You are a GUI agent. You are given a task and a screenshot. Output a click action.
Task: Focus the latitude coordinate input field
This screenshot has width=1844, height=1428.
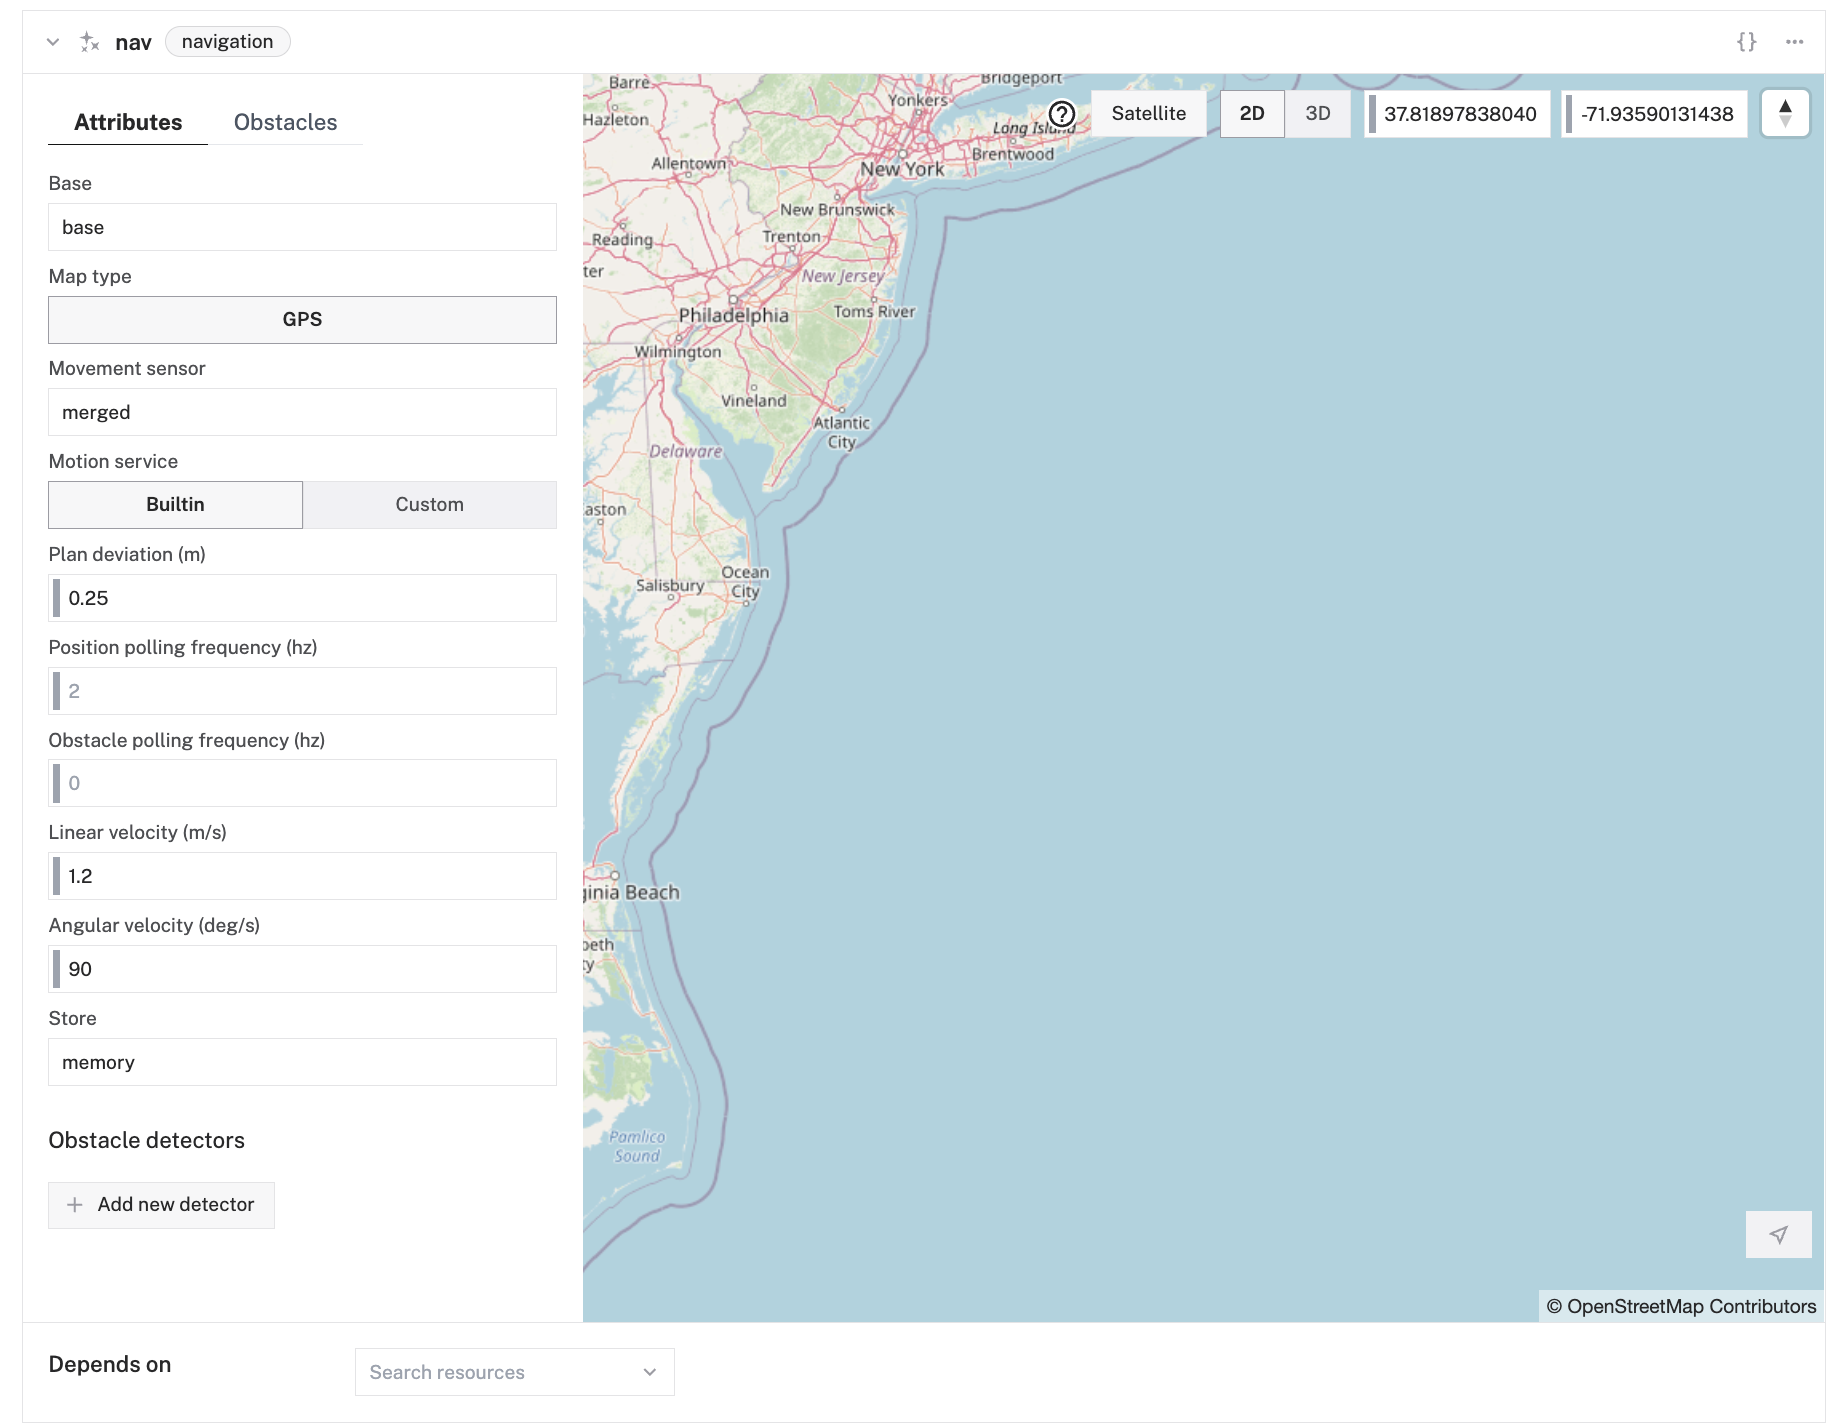pos(1460,114)
